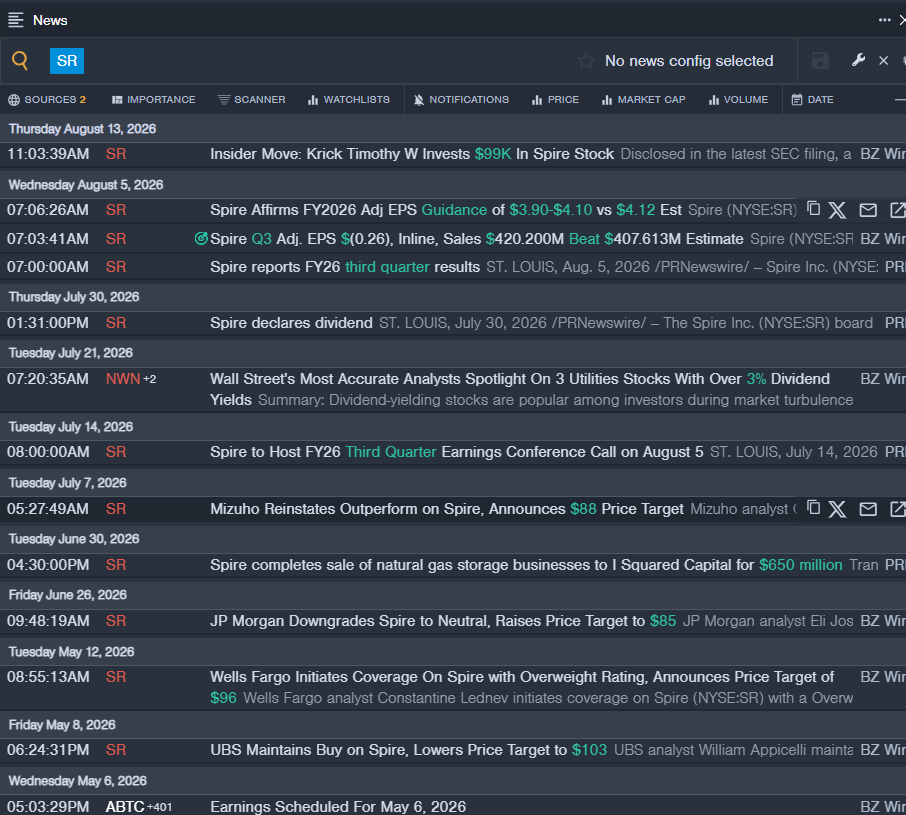This screenshot has height=815, width=906.
Task: Click the 06:24:31PM timestamp
Action: 48,750
